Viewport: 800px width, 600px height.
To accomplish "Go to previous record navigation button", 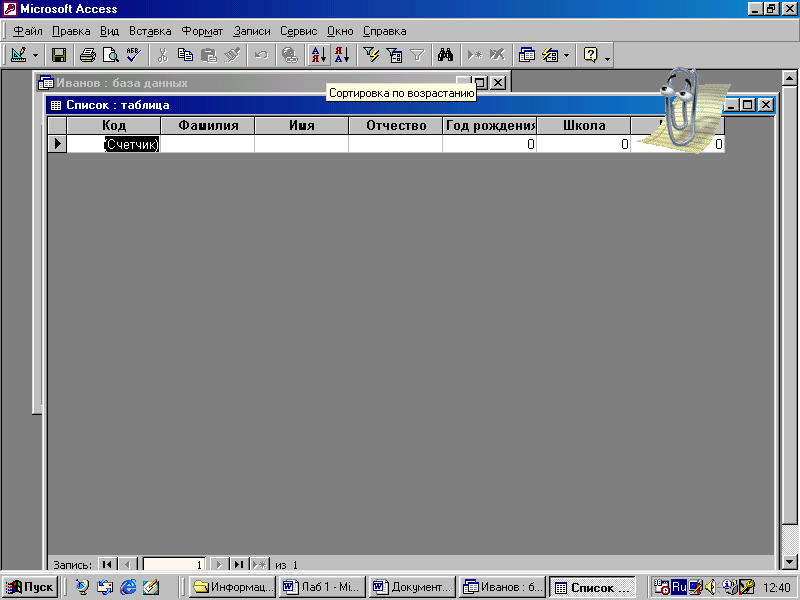I will pyautogui.click(x=128, y=564).
